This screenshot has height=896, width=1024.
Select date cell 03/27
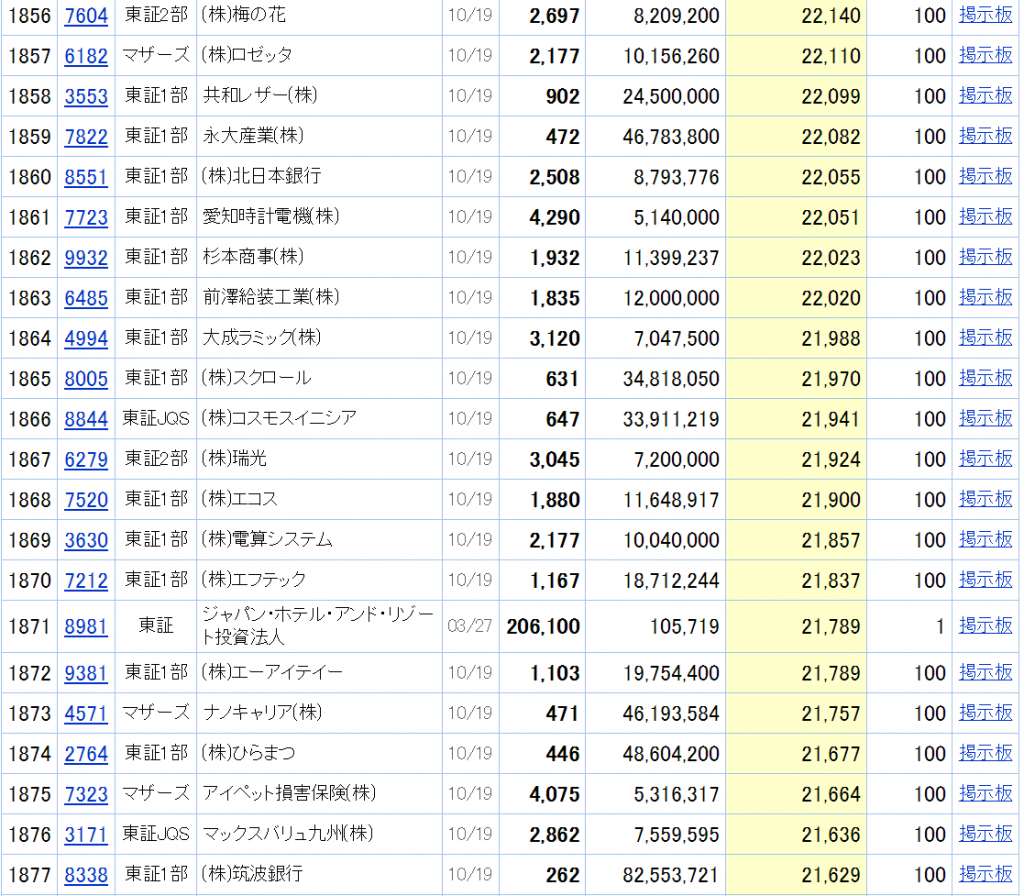(x=470, y=627)
